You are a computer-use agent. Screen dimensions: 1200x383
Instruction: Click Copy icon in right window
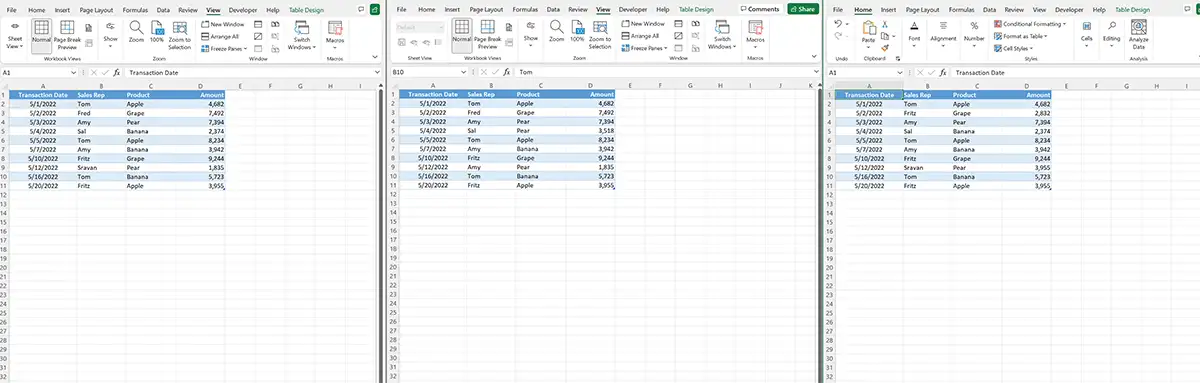tap(885, 36)
